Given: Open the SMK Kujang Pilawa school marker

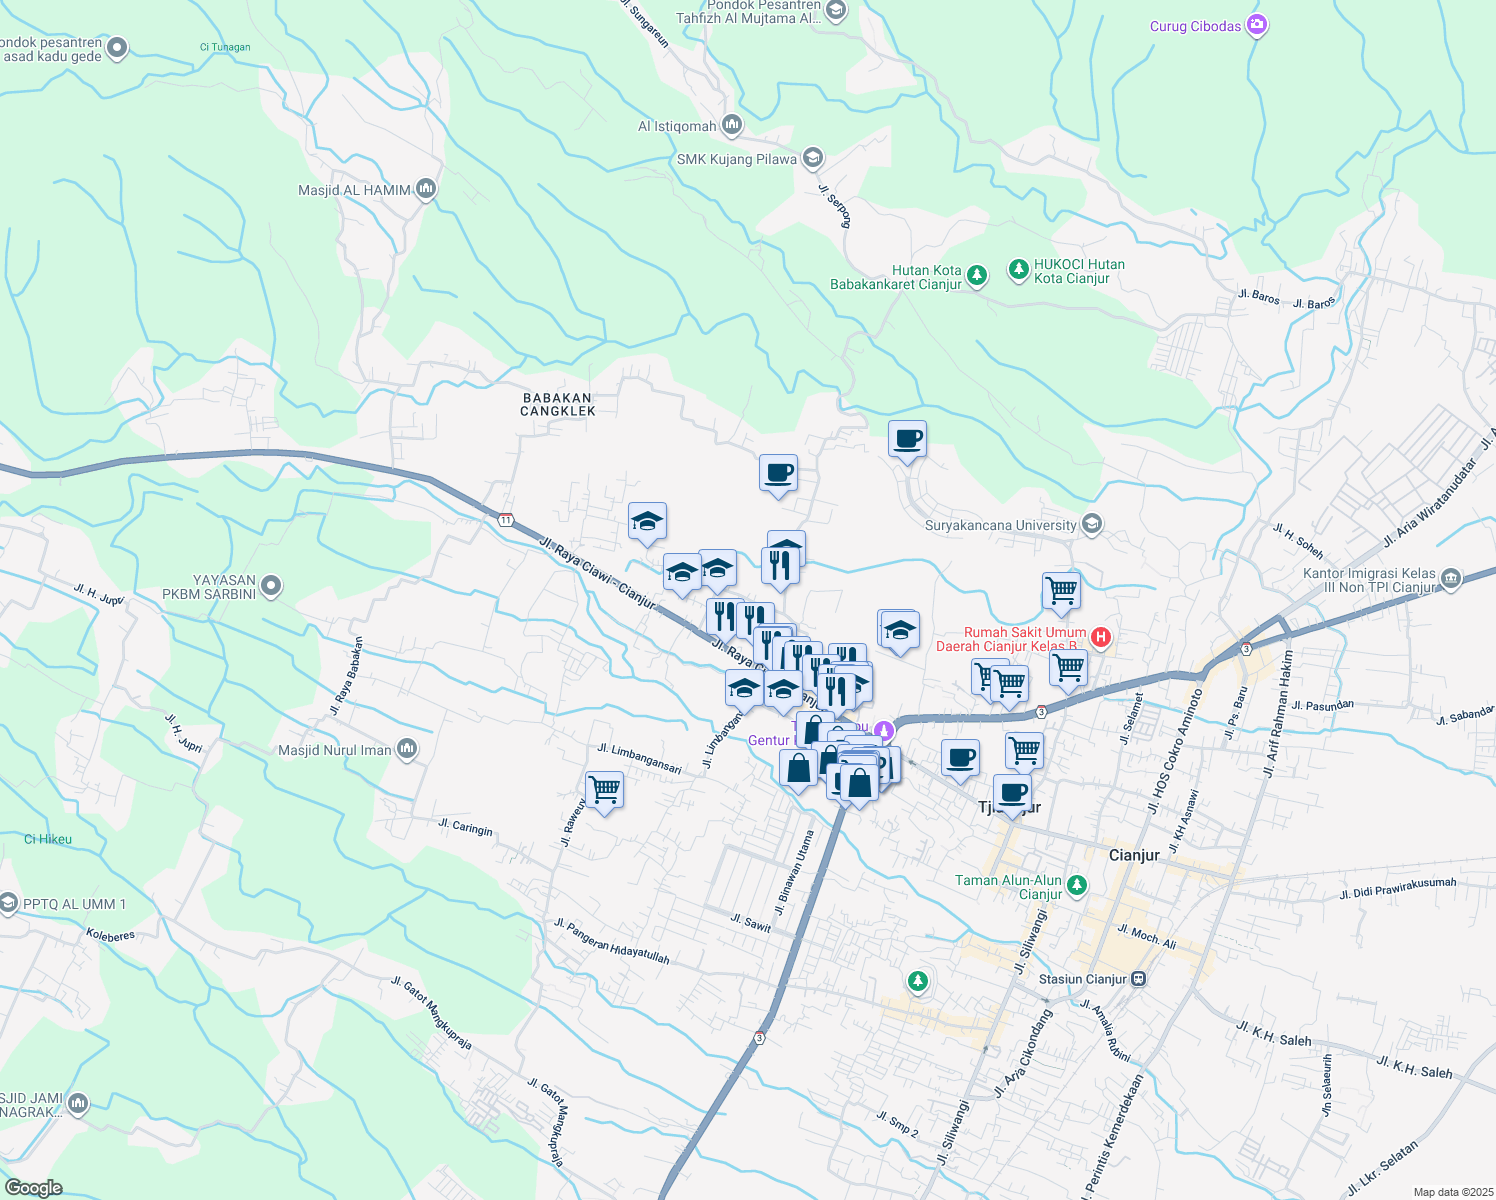Looking at the screenshot, I should 811,159.
